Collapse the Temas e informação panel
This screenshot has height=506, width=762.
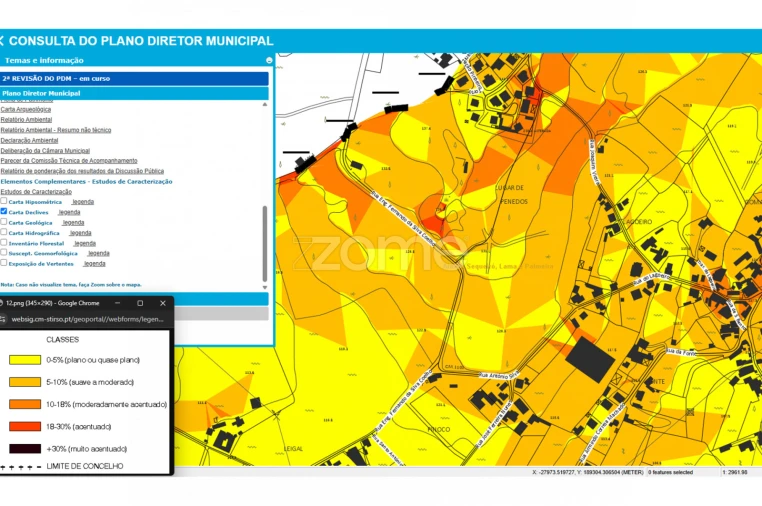click(x=268, y=60)
